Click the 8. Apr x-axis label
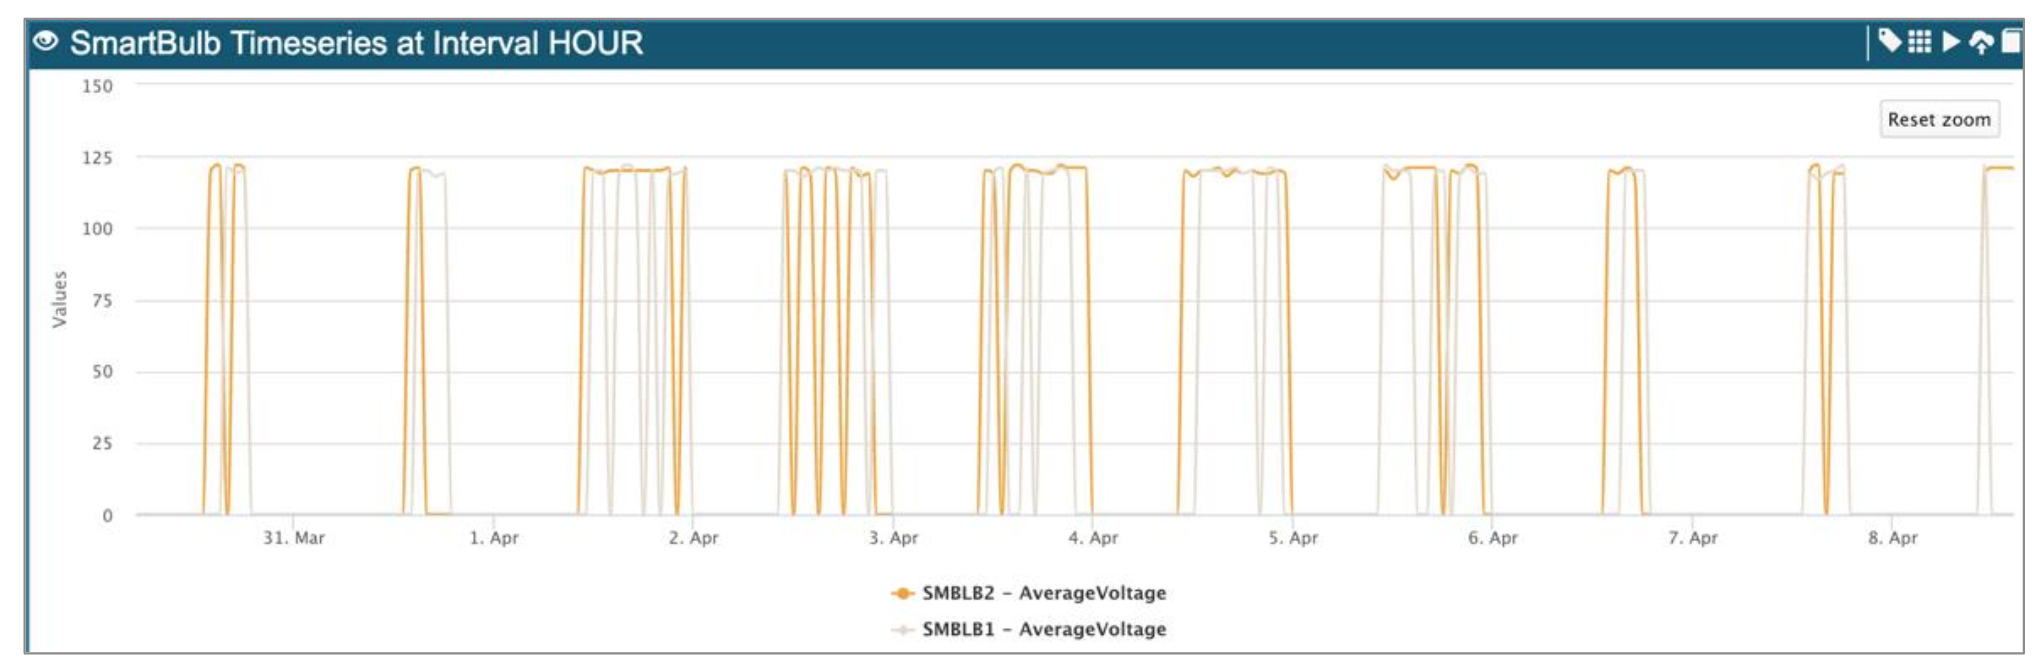This screenshot has width=2042, height=670. pos(1892,538)
